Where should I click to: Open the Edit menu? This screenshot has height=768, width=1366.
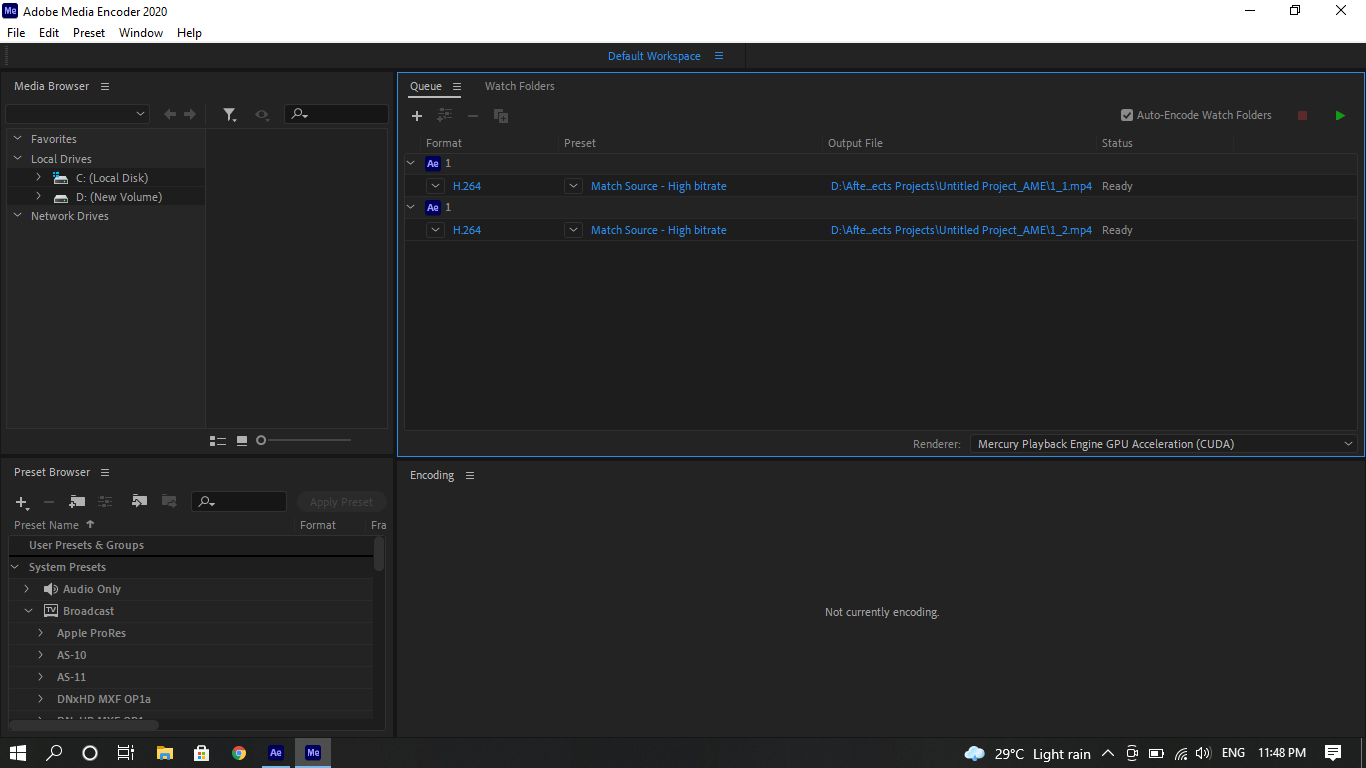[49, 33]
